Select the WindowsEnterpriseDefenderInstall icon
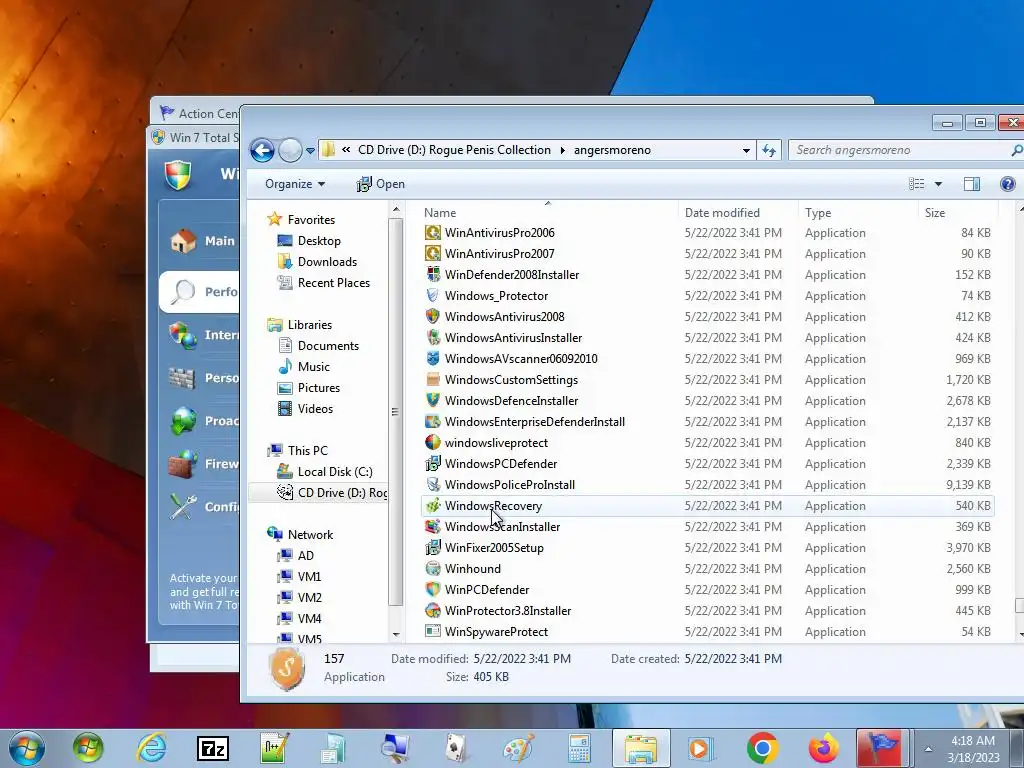Viewport: 1024px width, 768px height. [x=432, y=421]
